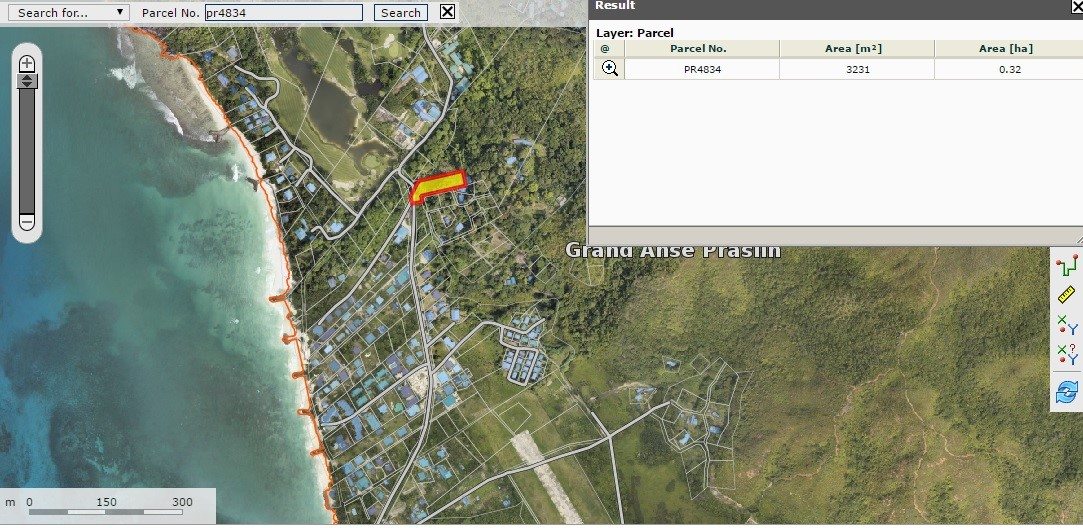Clear the search with the X button
Image resolution: width=1083 pixels, height=528 pixels.
click(448, 12)
